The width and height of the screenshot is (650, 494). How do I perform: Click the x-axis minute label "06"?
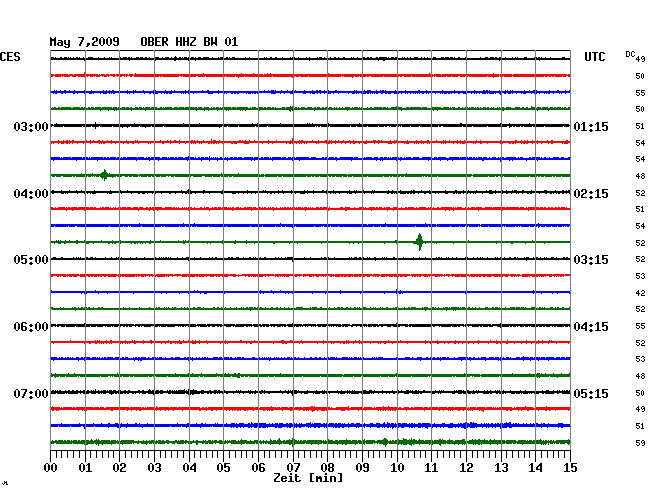[258, 467]
